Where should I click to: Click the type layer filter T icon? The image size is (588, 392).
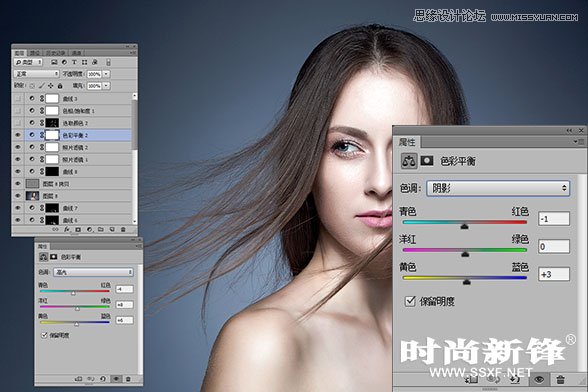pyautogui.click(x=74, y=62)
